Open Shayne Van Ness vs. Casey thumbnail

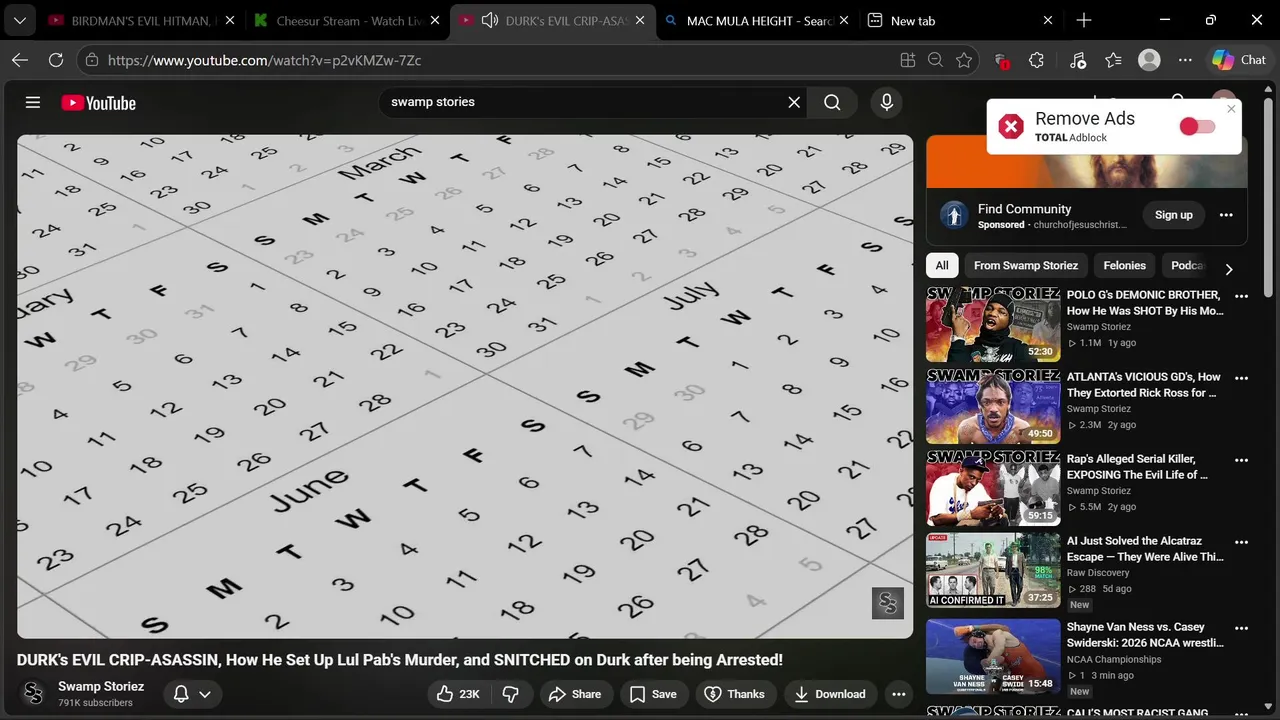pyautogui.click(x=993, y=656)
